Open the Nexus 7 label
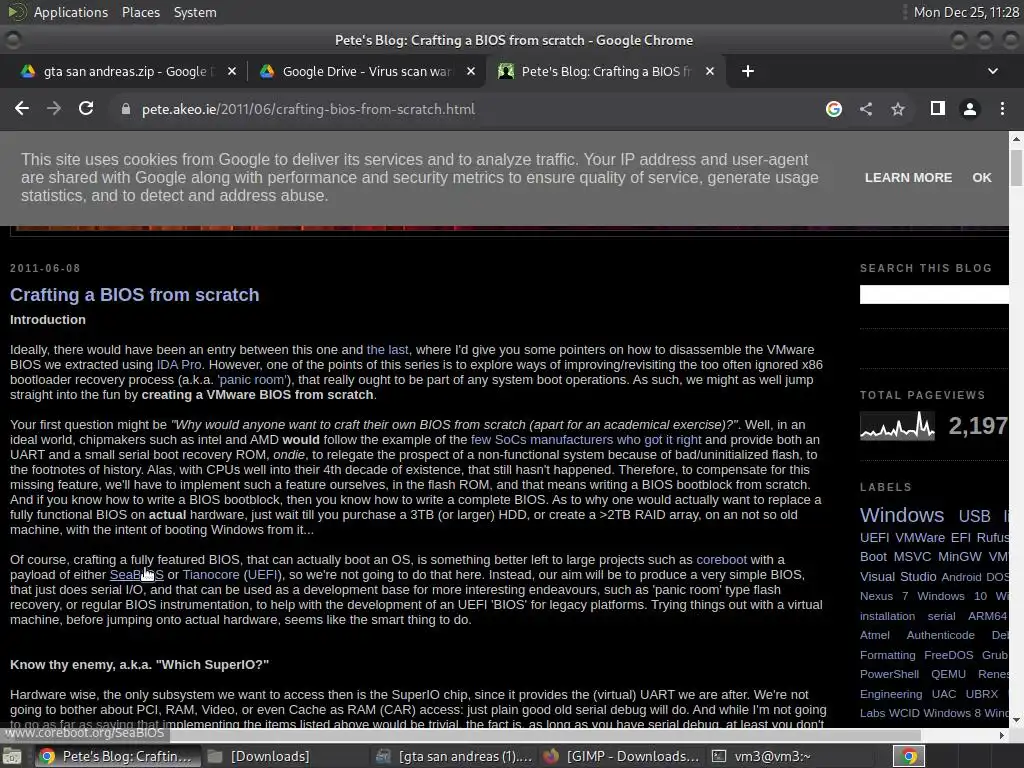 point(884,596)
